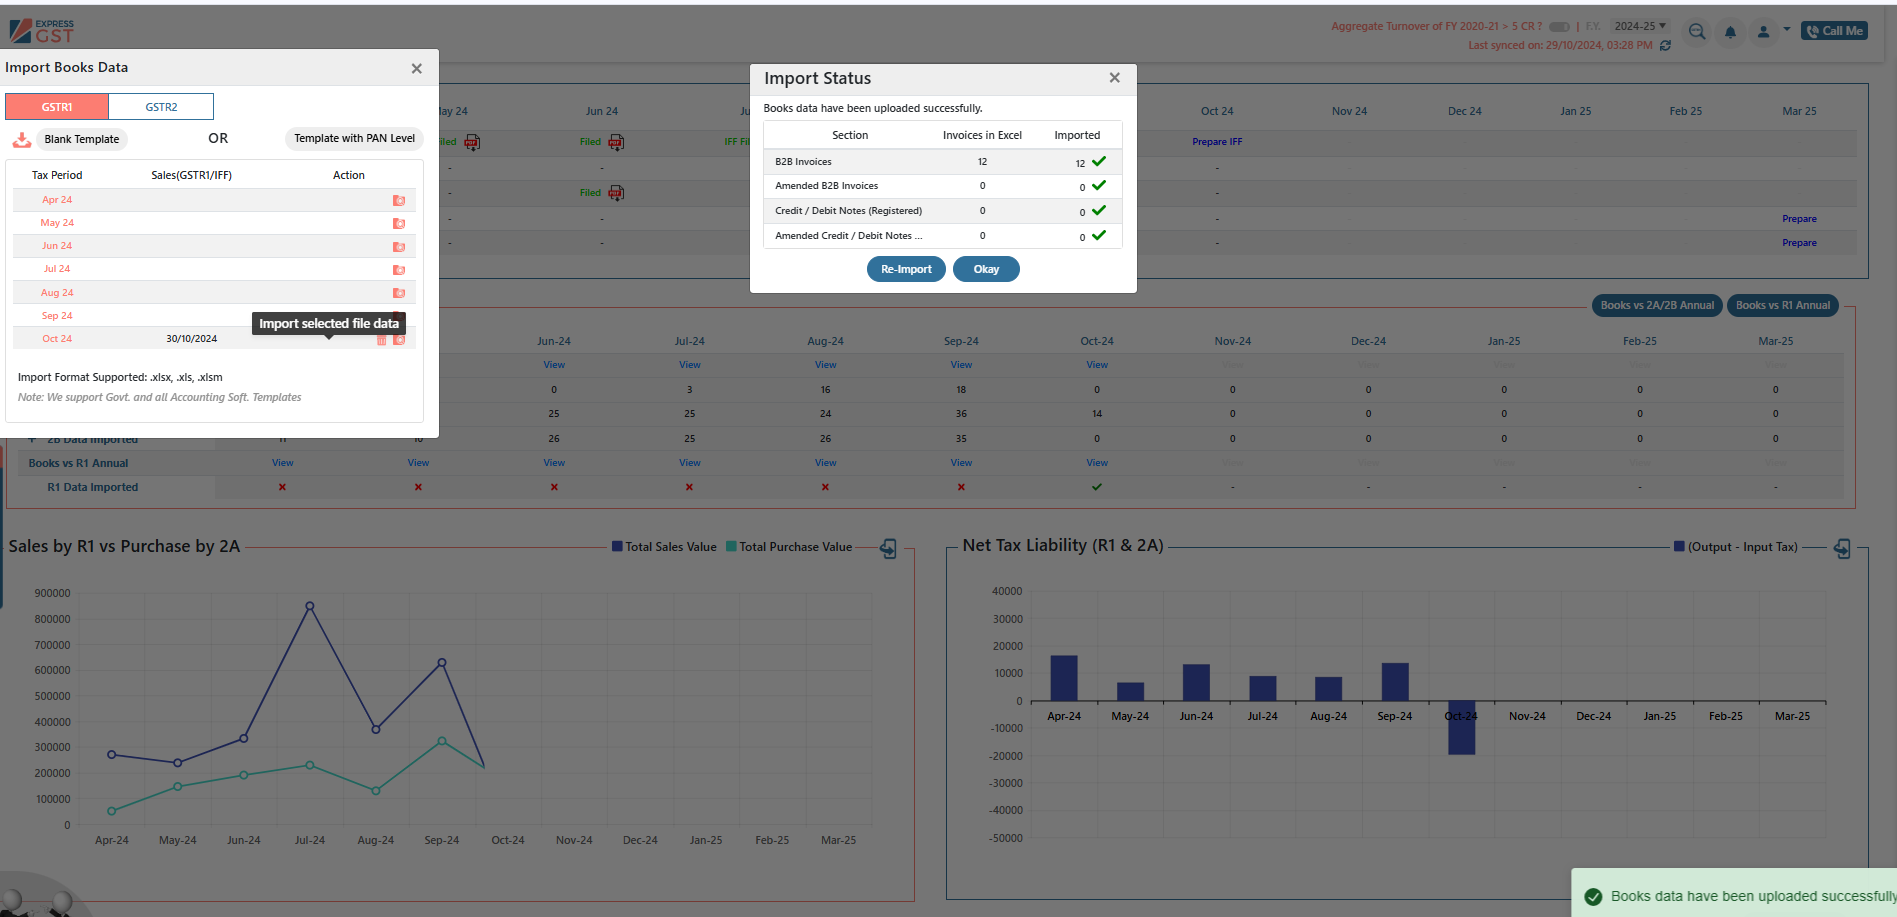Click the green check under Oct-24 R1 Data
Viewport: 1897px width, 917px height.
pyautogui.click(x=1097, y=487)
